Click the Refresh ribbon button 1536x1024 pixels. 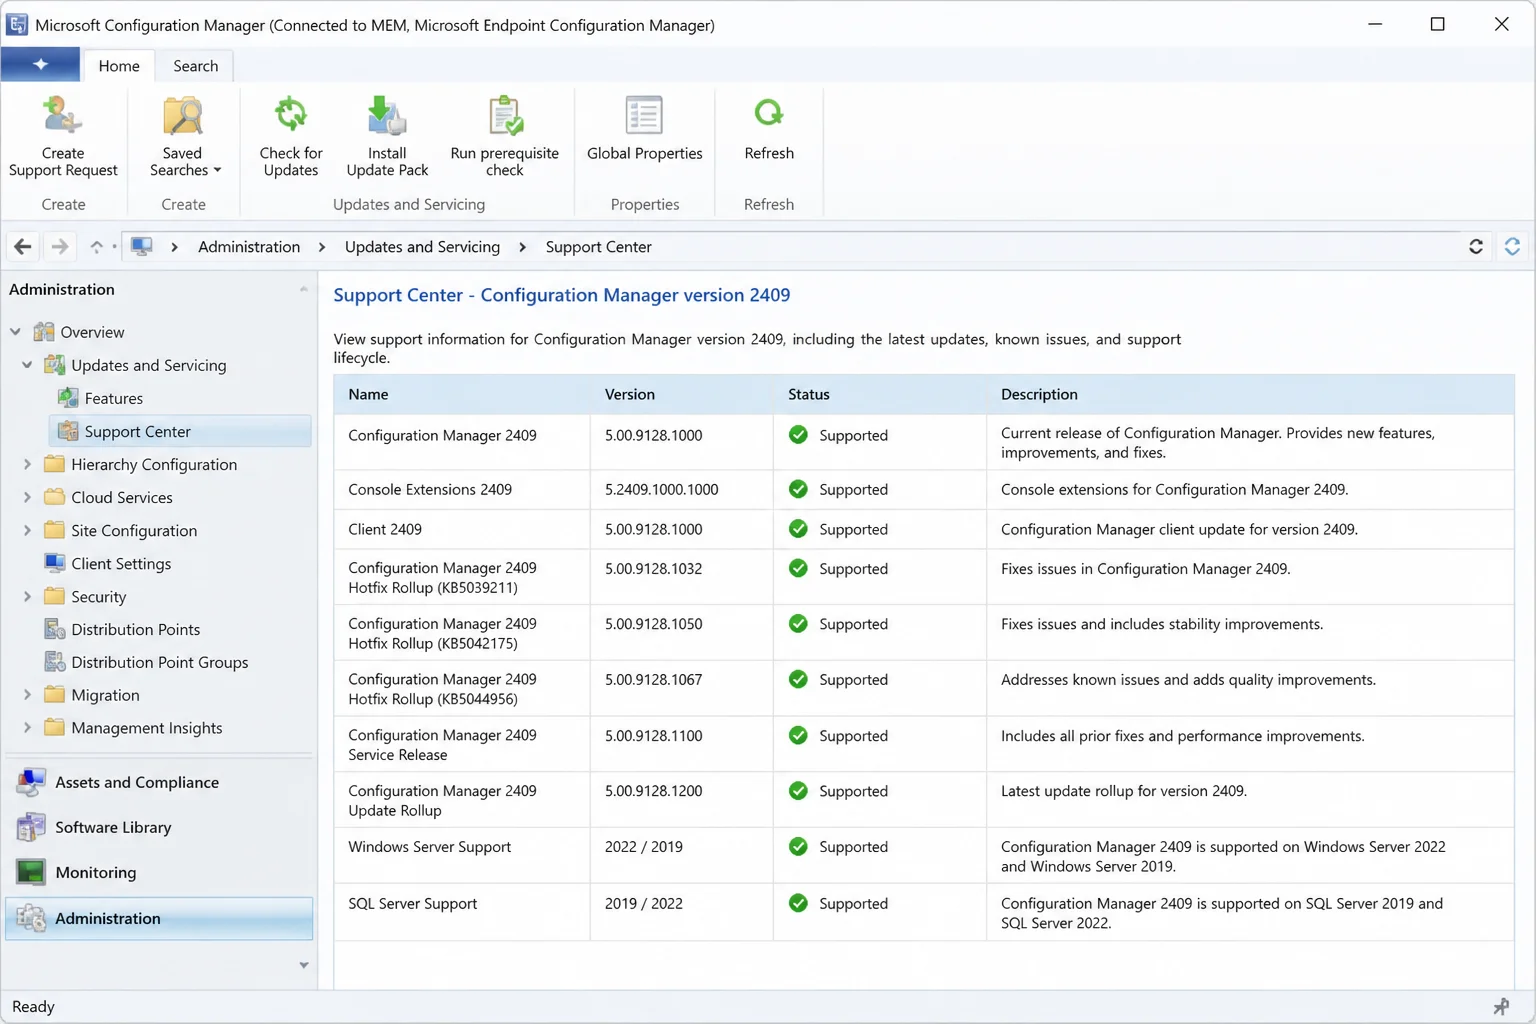click(769, 130)
